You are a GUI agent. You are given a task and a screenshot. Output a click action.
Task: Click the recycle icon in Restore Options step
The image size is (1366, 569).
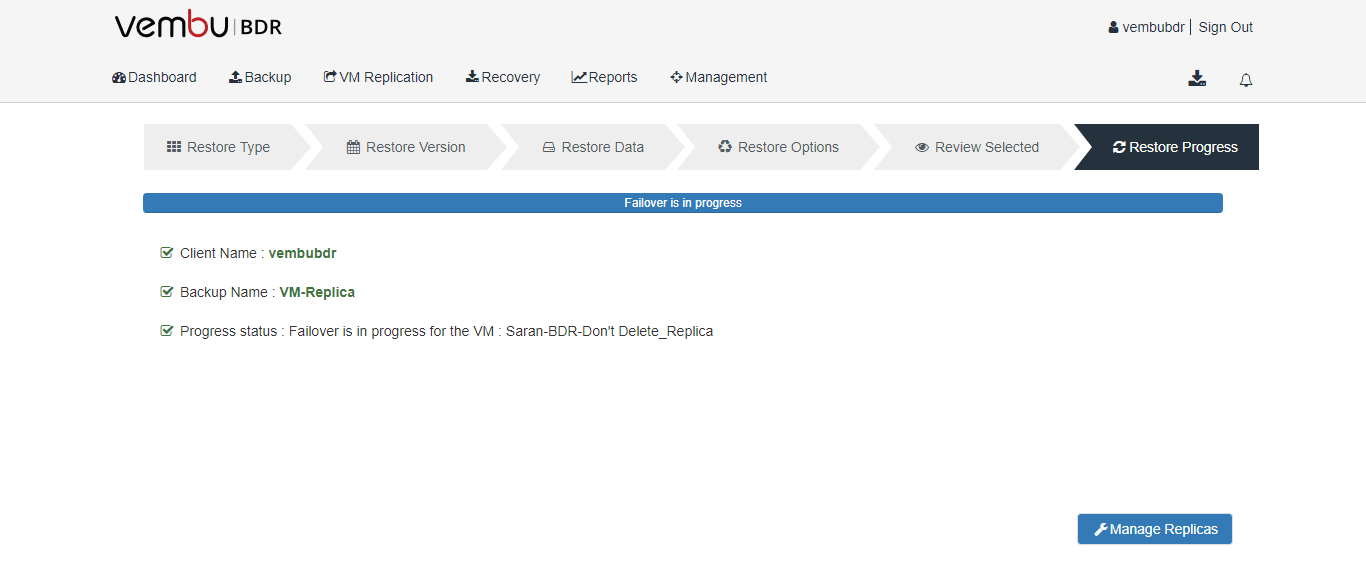[725, 147]
